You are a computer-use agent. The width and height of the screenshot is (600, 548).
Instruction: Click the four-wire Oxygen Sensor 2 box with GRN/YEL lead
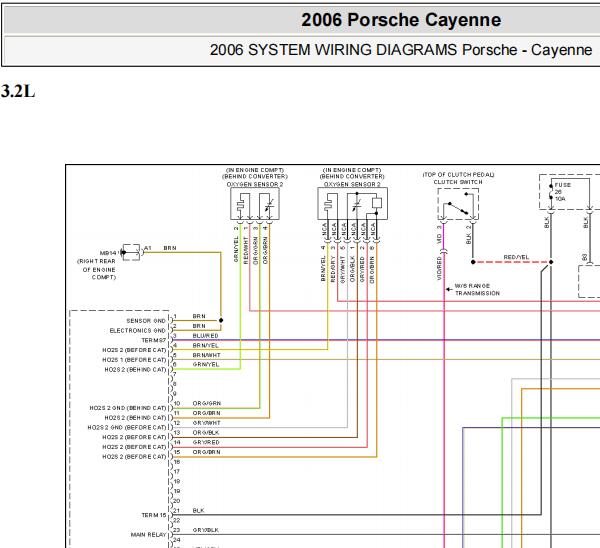[254, 204]
